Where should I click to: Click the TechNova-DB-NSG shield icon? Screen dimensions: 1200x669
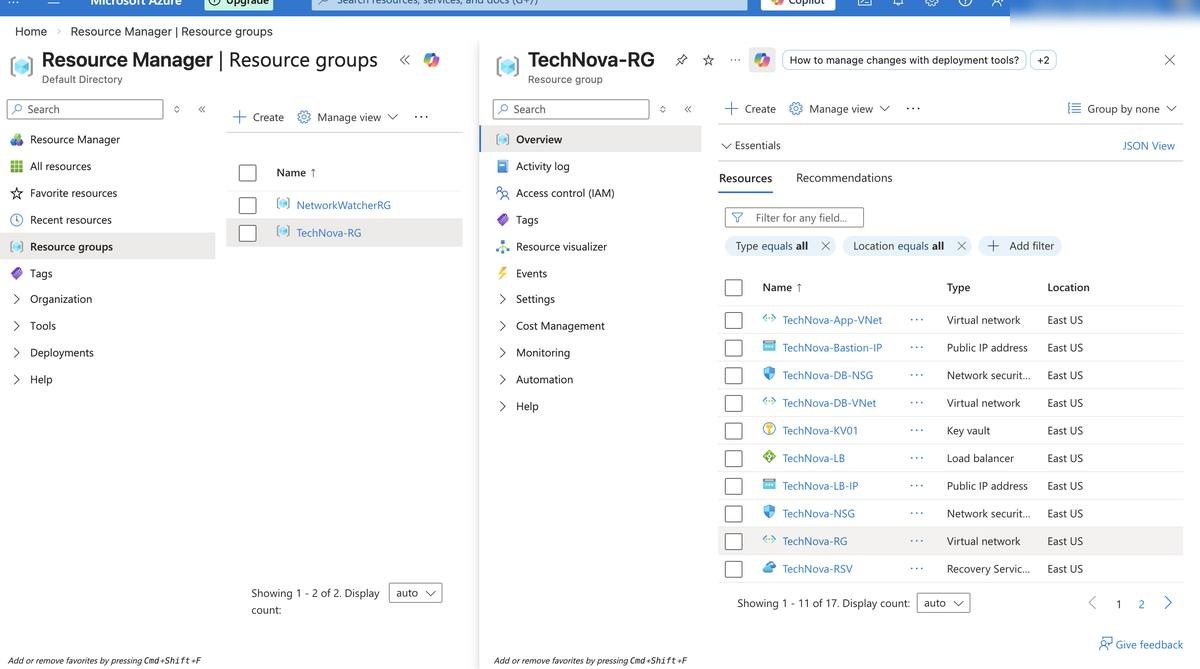pos(769,374)
